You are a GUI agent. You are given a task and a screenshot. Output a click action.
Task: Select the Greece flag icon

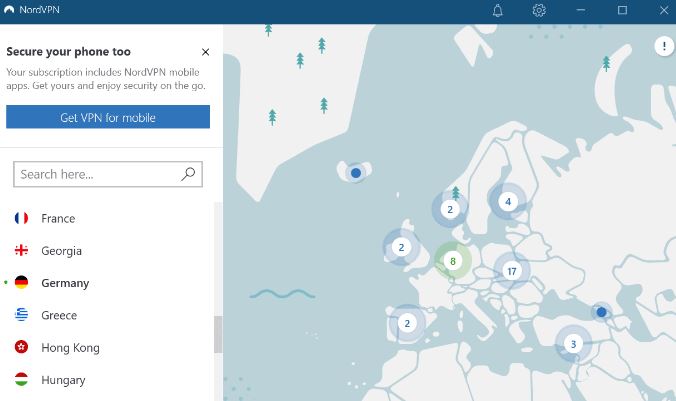coord(21,315)
